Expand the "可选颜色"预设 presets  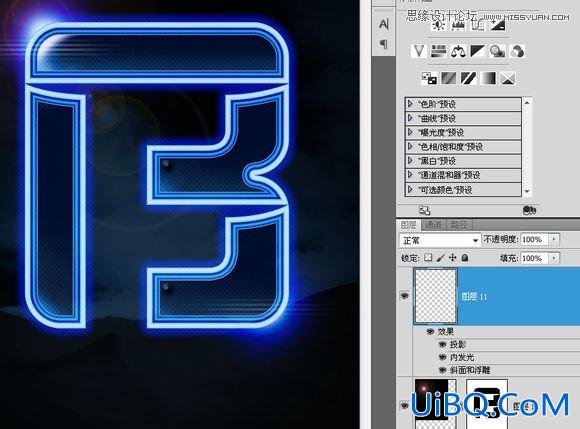click(410, 189)
